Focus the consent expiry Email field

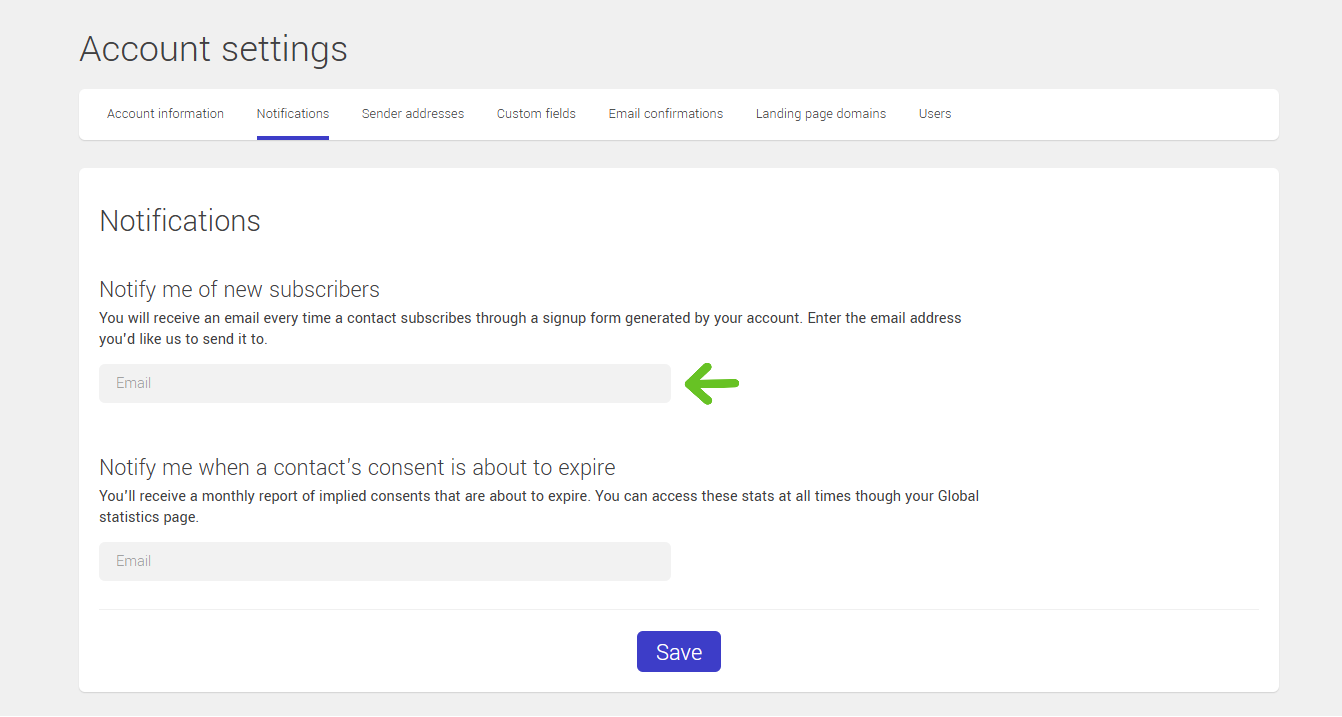(x=384, y=561)
